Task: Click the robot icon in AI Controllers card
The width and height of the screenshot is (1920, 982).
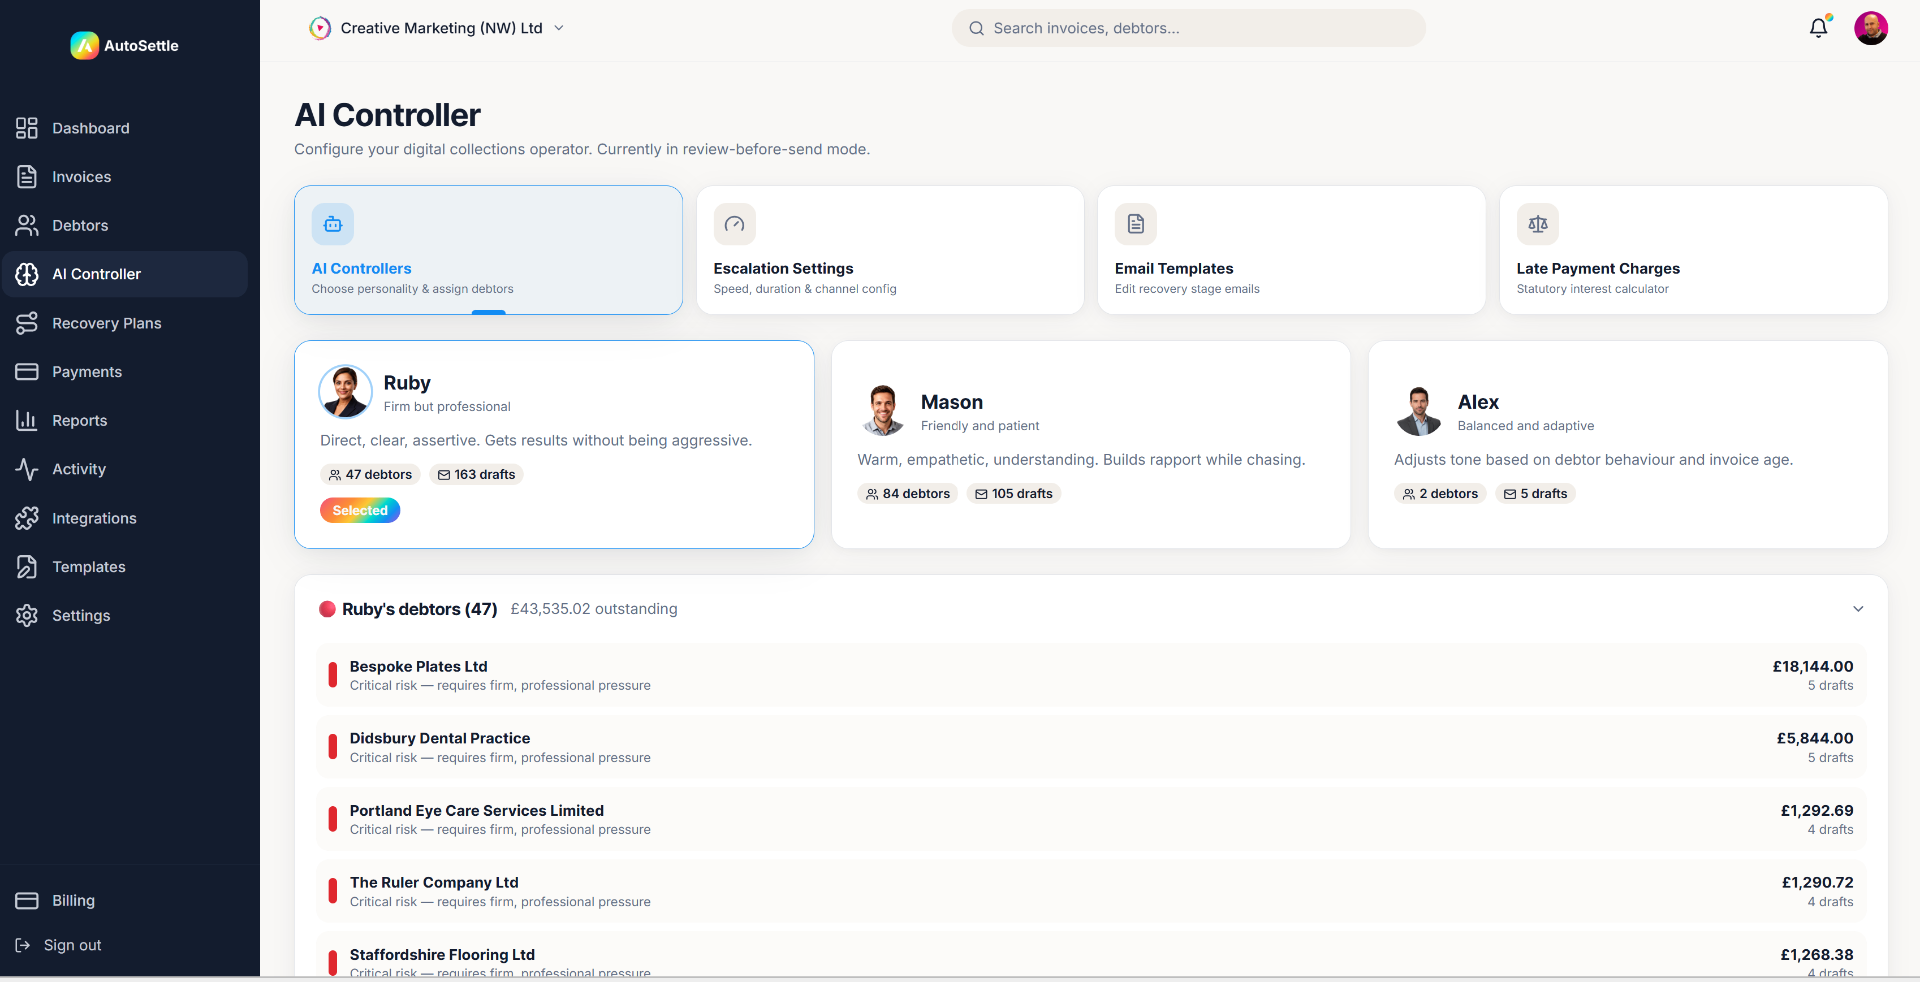Action: pos(333,224)
